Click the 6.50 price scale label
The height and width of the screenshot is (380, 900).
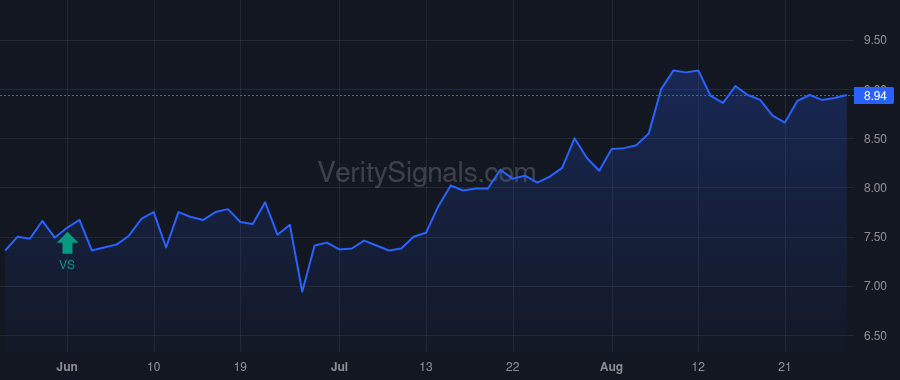874,336
